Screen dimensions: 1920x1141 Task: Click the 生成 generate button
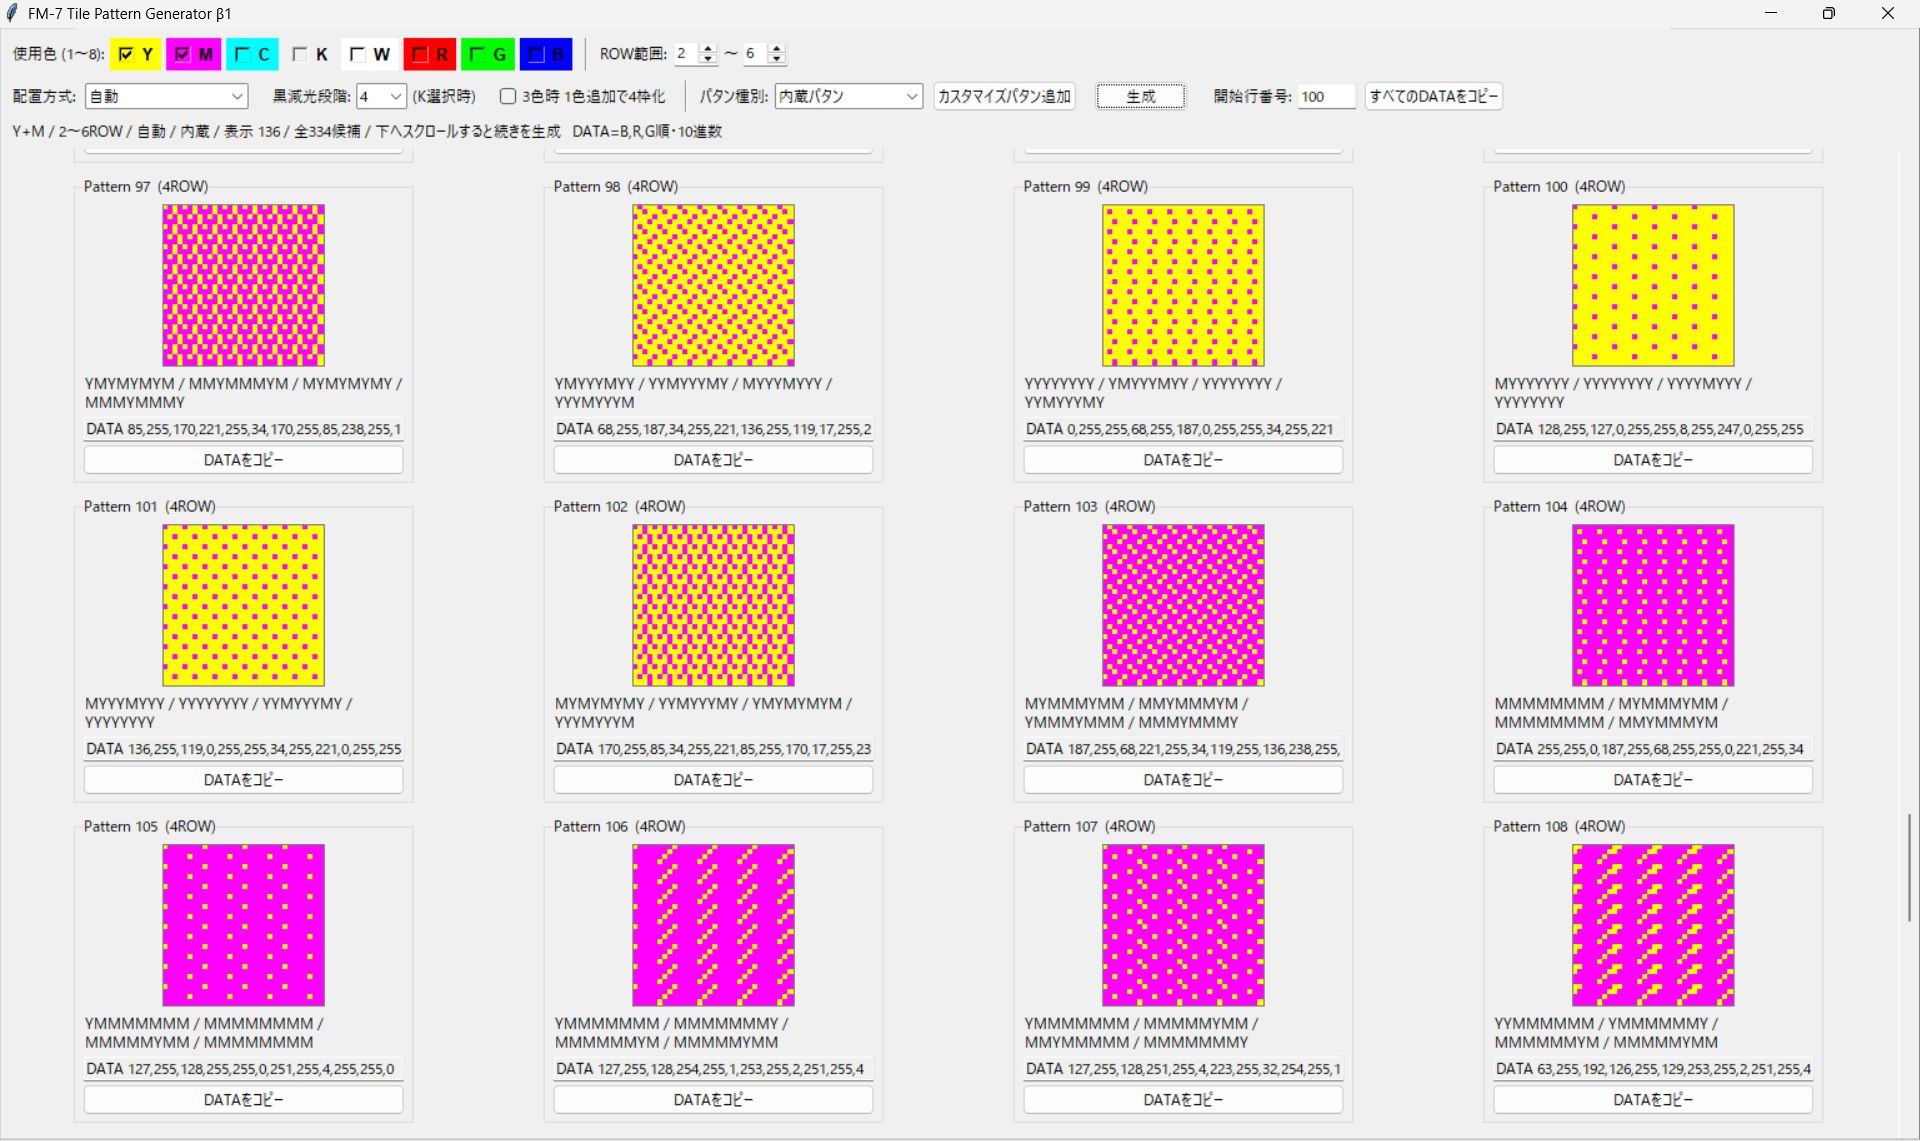coord(1141,96)
